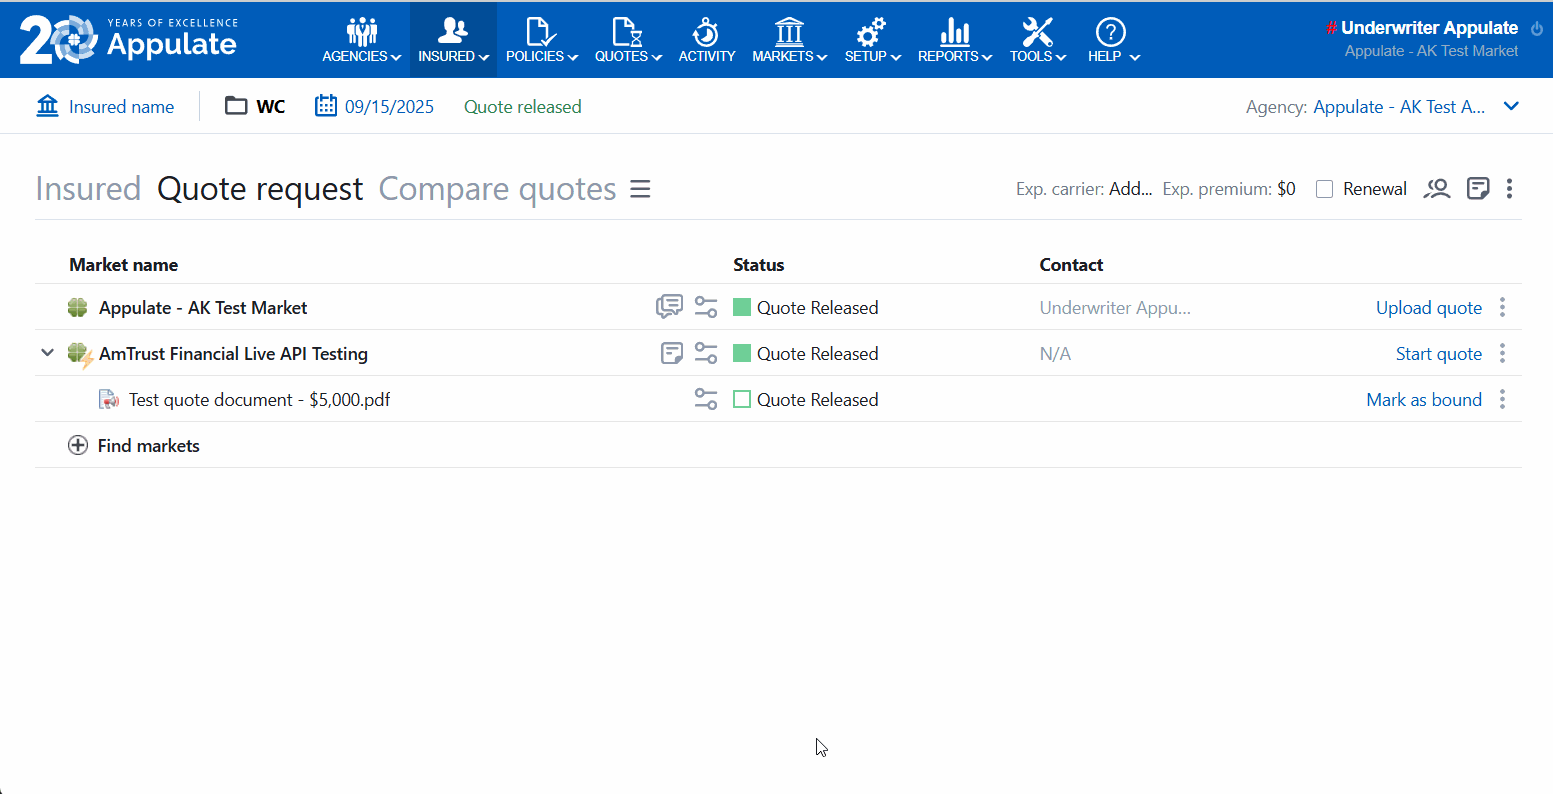This screenshot has height=794, width=1553.
Task: Open the Appulate - AK Test A... agency link
Action: pyautogui.click(x=1399, y=107)
